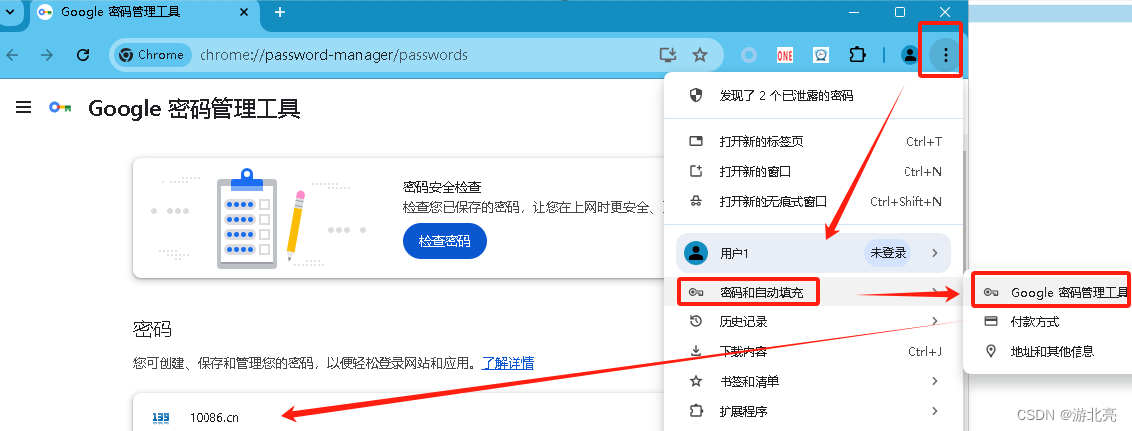Screen dimensions: 1132x431
Task: Reload the page
Action: pos(83,55)
